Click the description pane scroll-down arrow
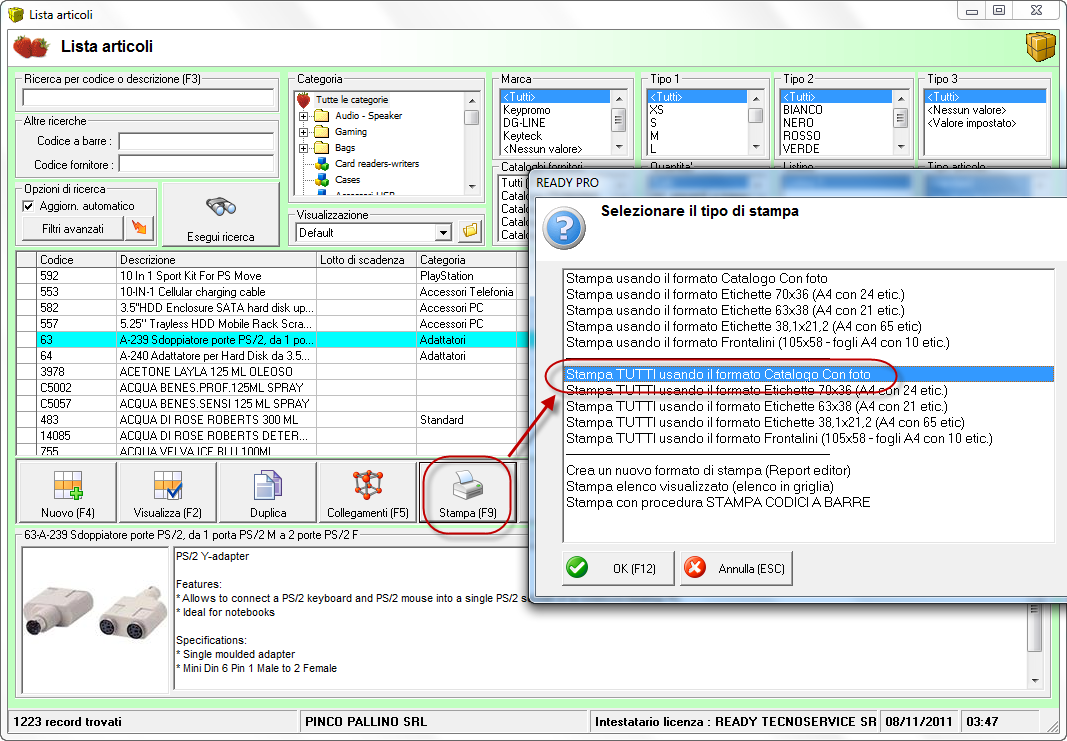 click(x=1034, y=680)
